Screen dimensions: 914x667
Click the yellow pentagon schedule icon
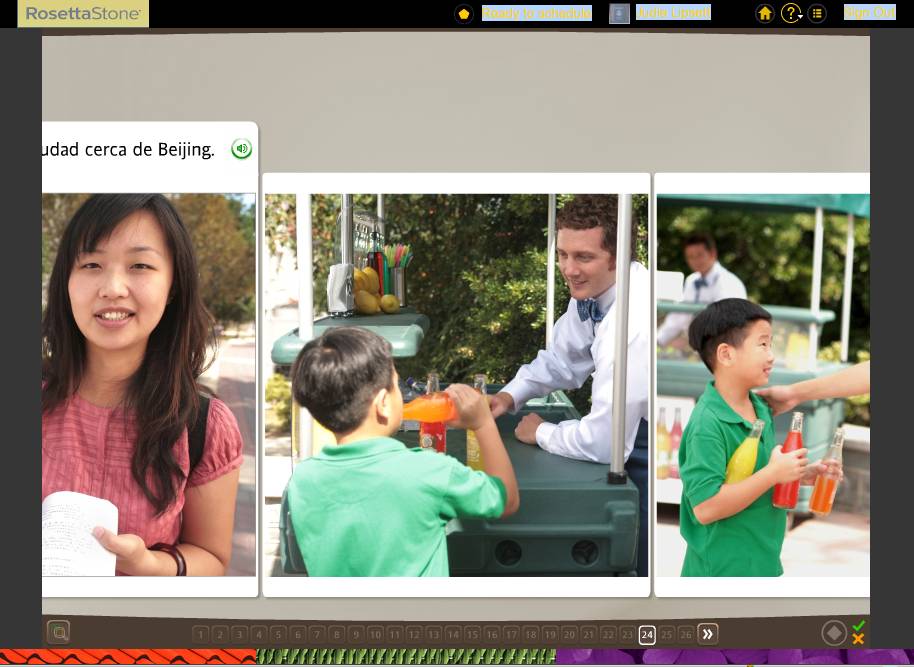(x=464, y=13)
